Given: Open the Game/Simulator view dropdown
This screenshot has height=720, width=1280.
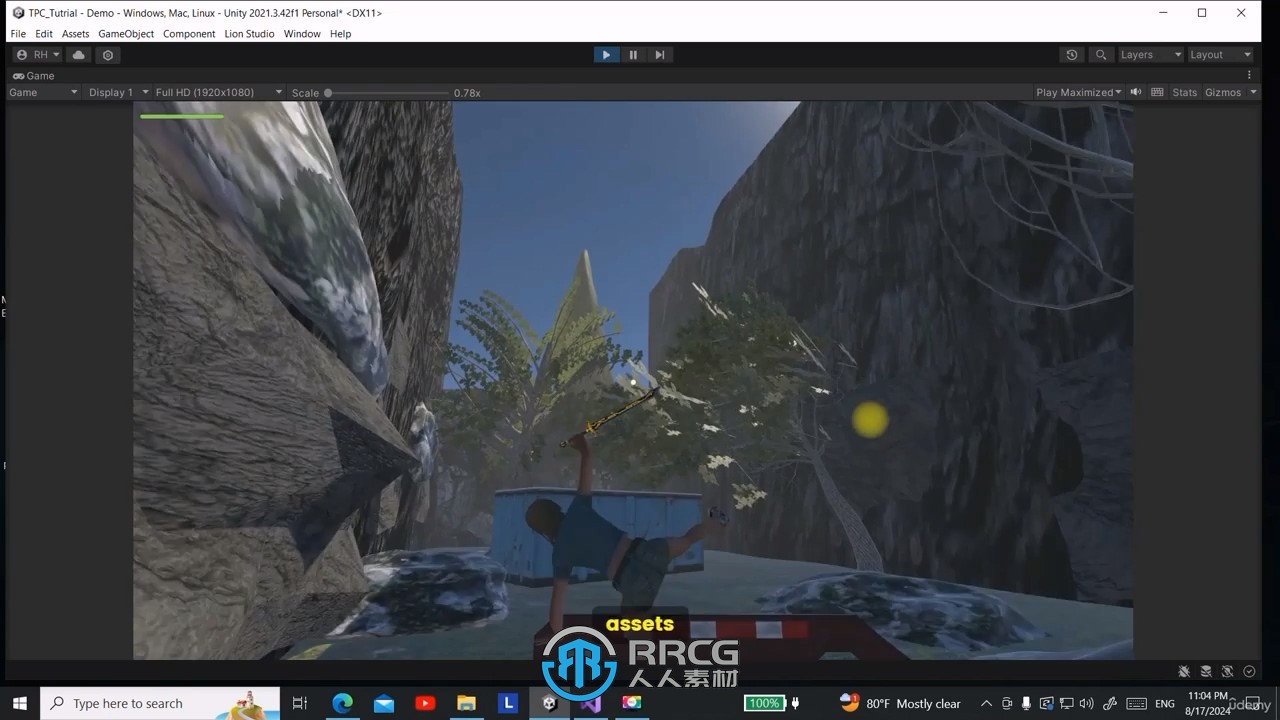Looking at the screenshot, I should [43, 92].
